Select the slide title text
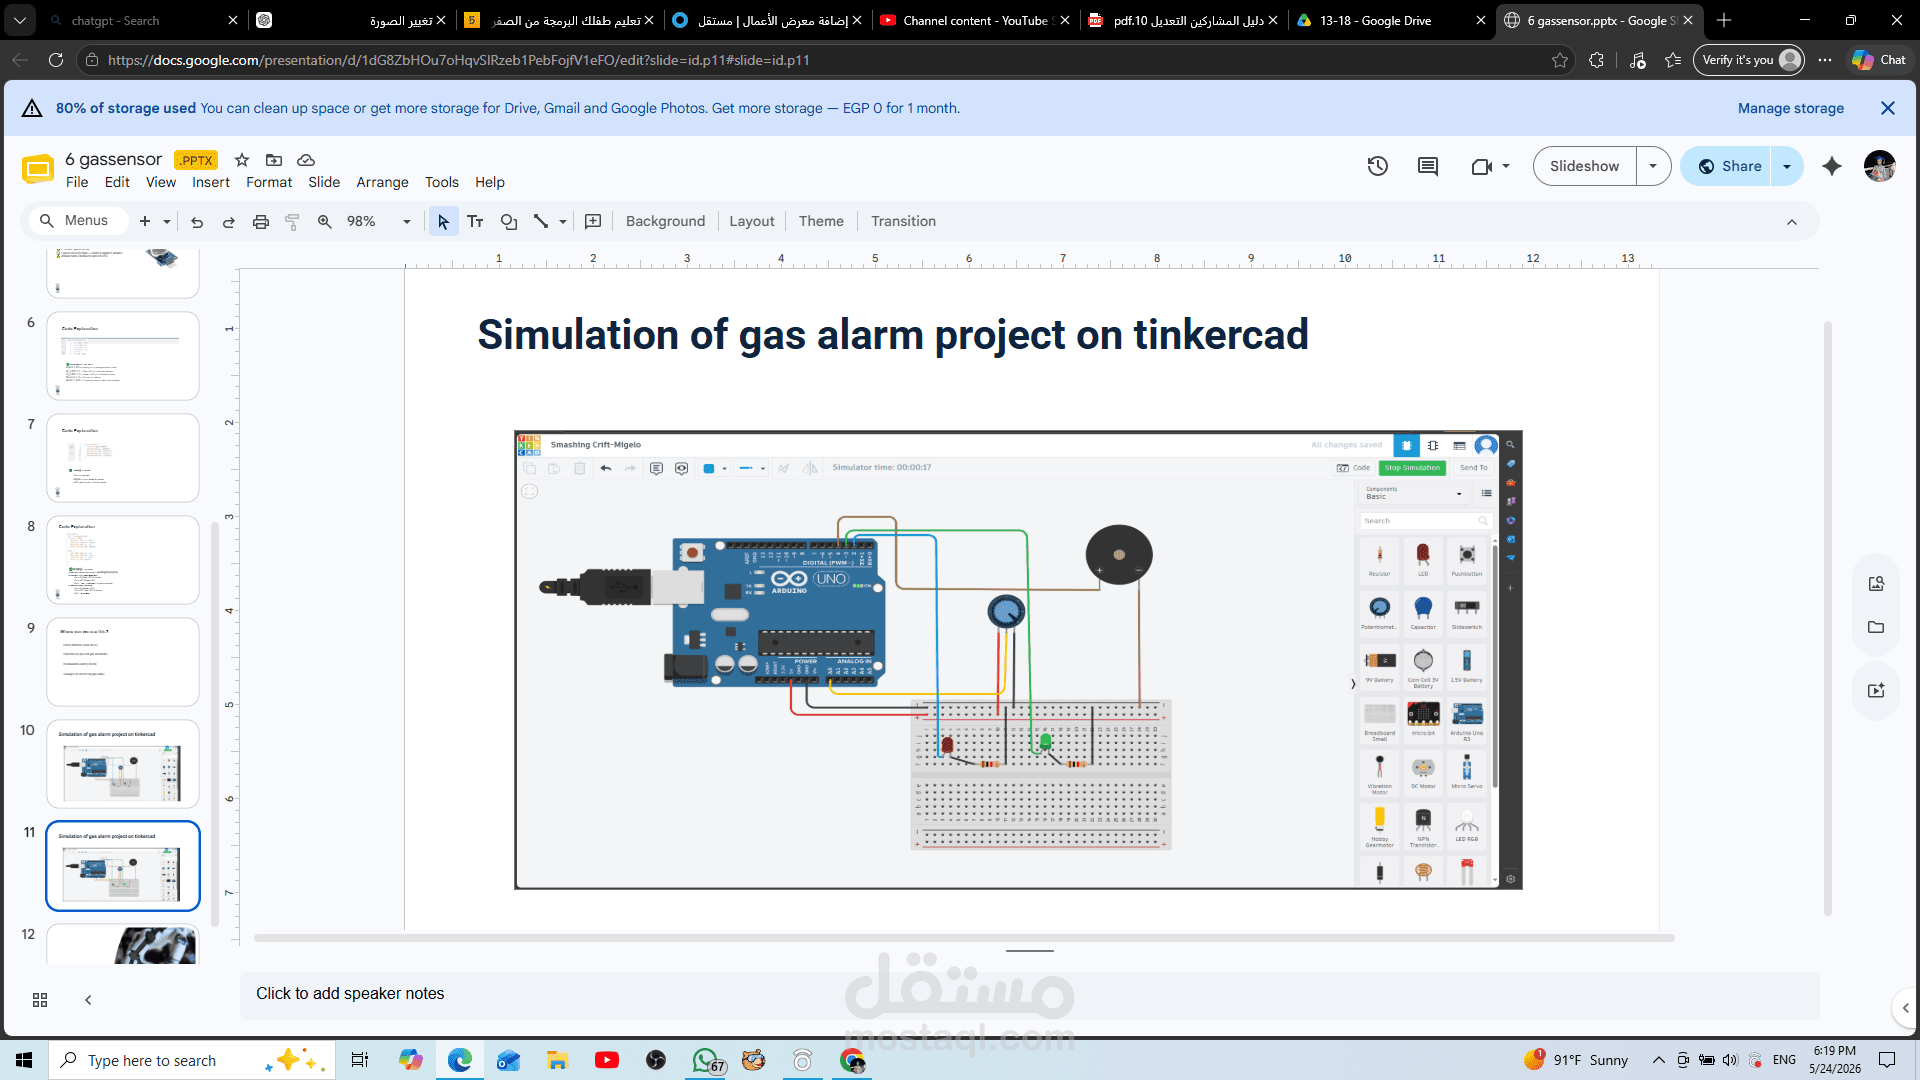Screen dimensions: 1920x1080 click(893, 335)
